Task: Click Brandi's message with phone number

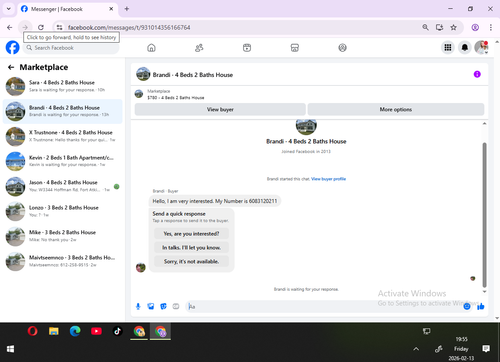Action: [215, 201]
